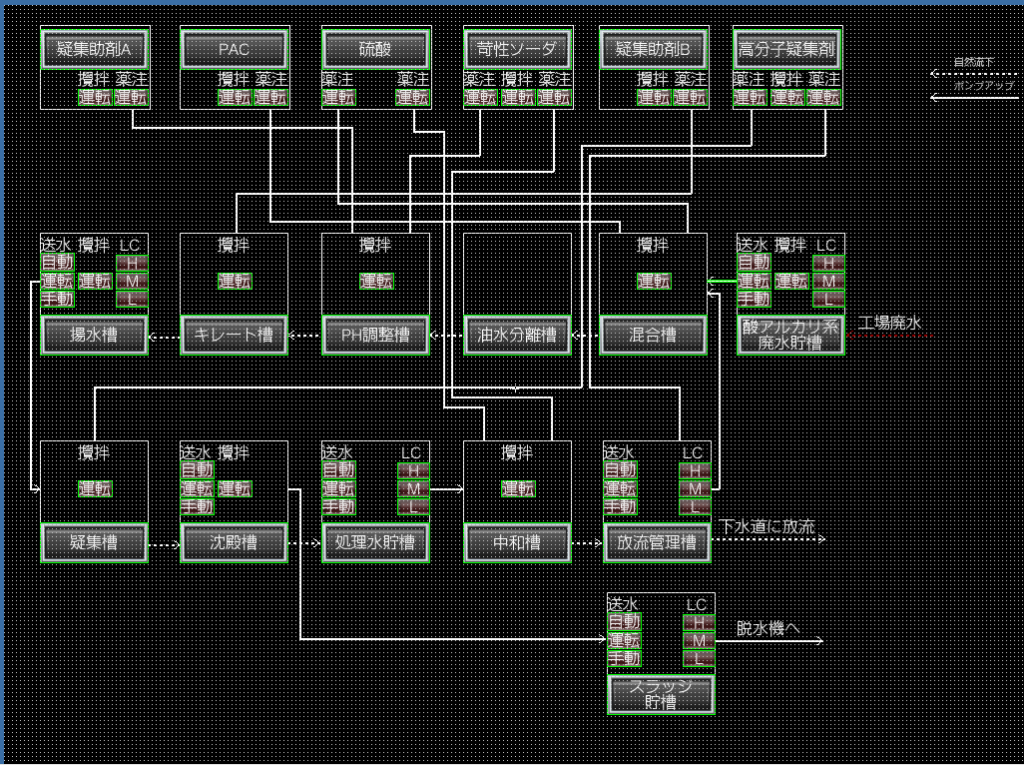Open the 高分子凝集剤 tank button

pos(787,49)
